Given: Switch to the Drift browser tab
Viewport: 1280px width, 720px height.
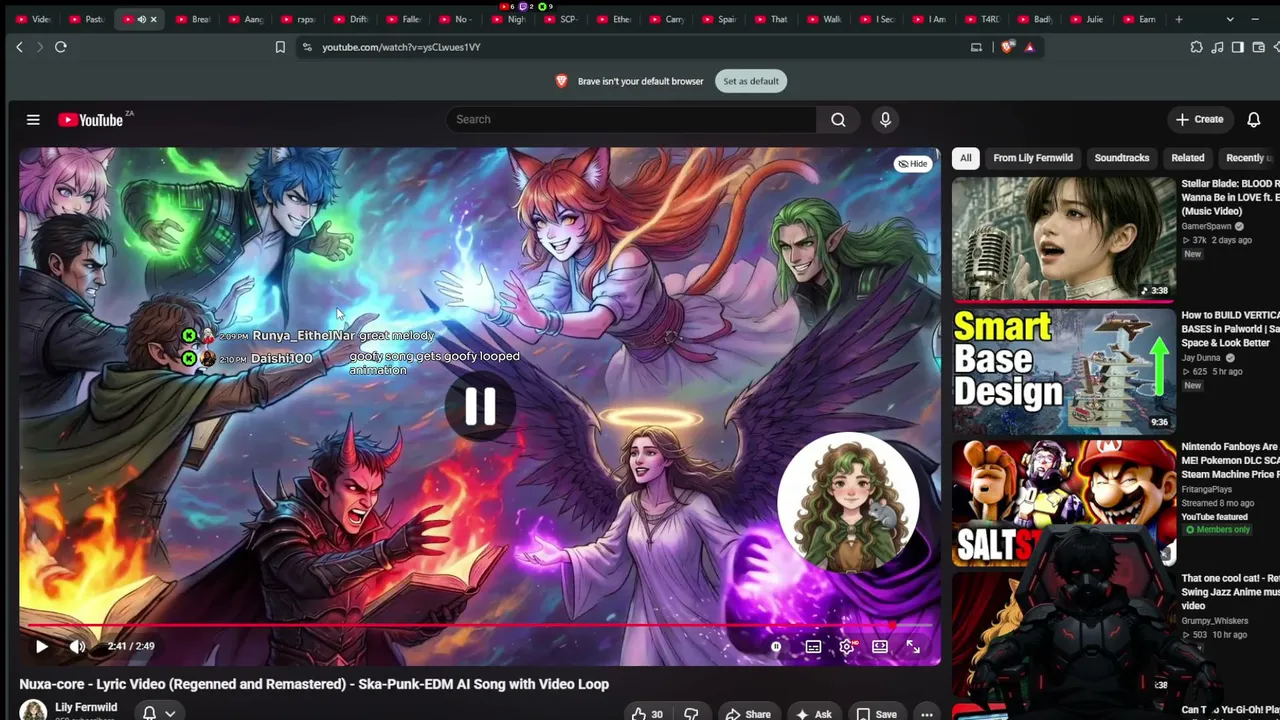Looking at the screenshot, I should 352,19.
